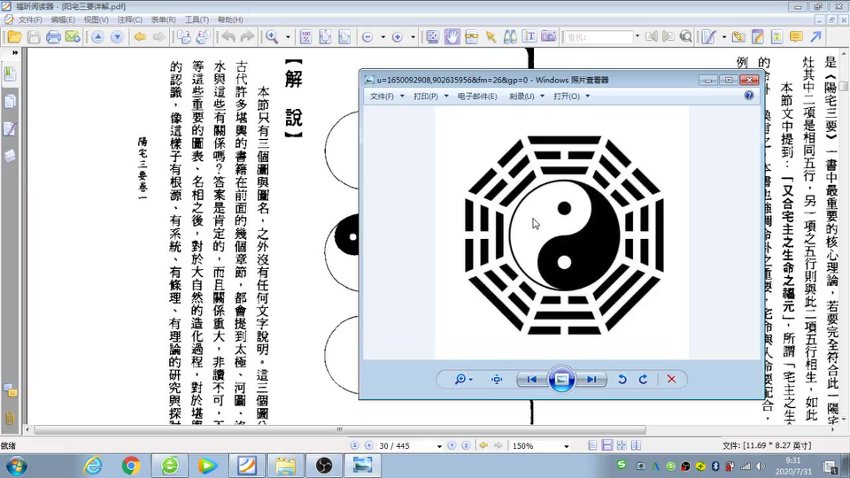Click 电子邮件(E) in Photo Viewer
850x478 pixels.
pyautogui.click(x=477, y=96)
